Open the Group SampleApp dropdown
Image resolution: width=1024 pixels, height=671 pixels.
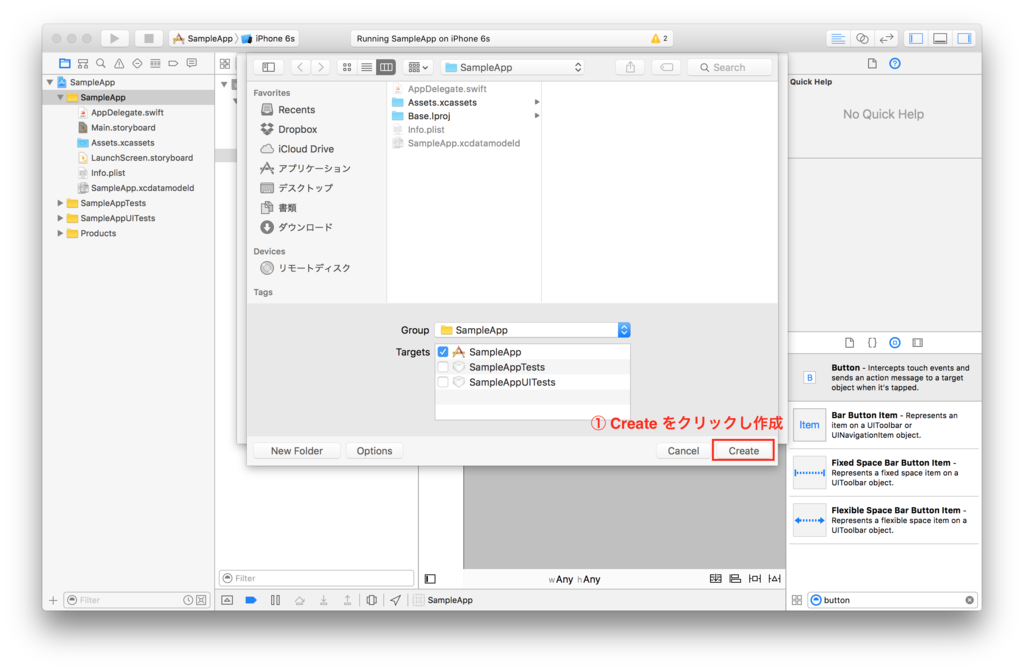coord(532,330)
